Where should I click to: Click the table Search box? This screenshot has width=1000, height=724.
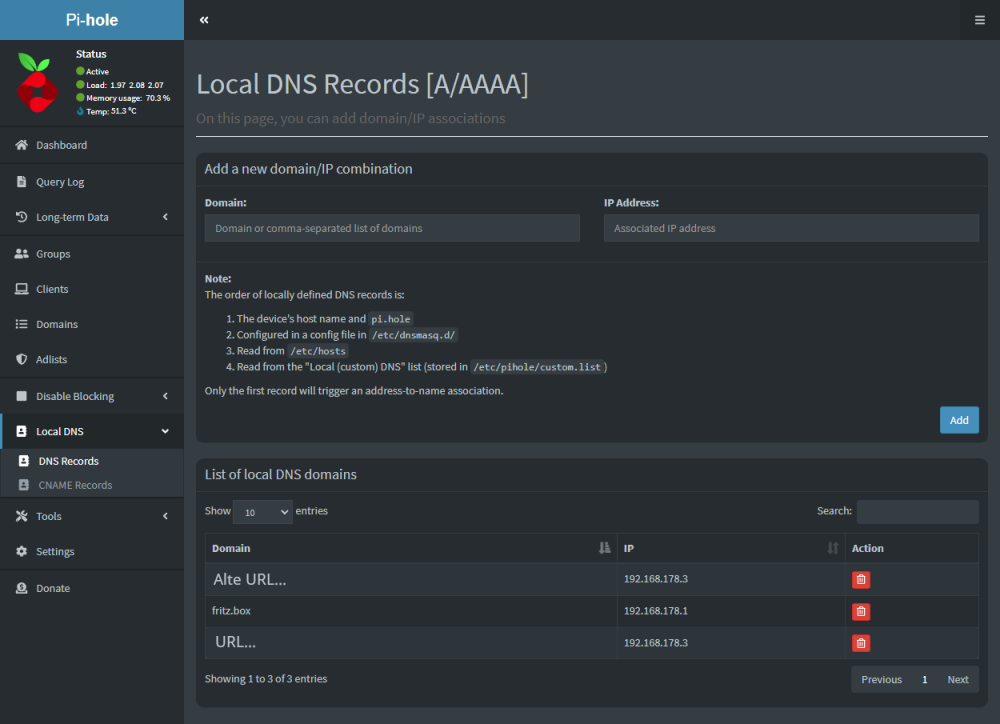pos(917,512)
